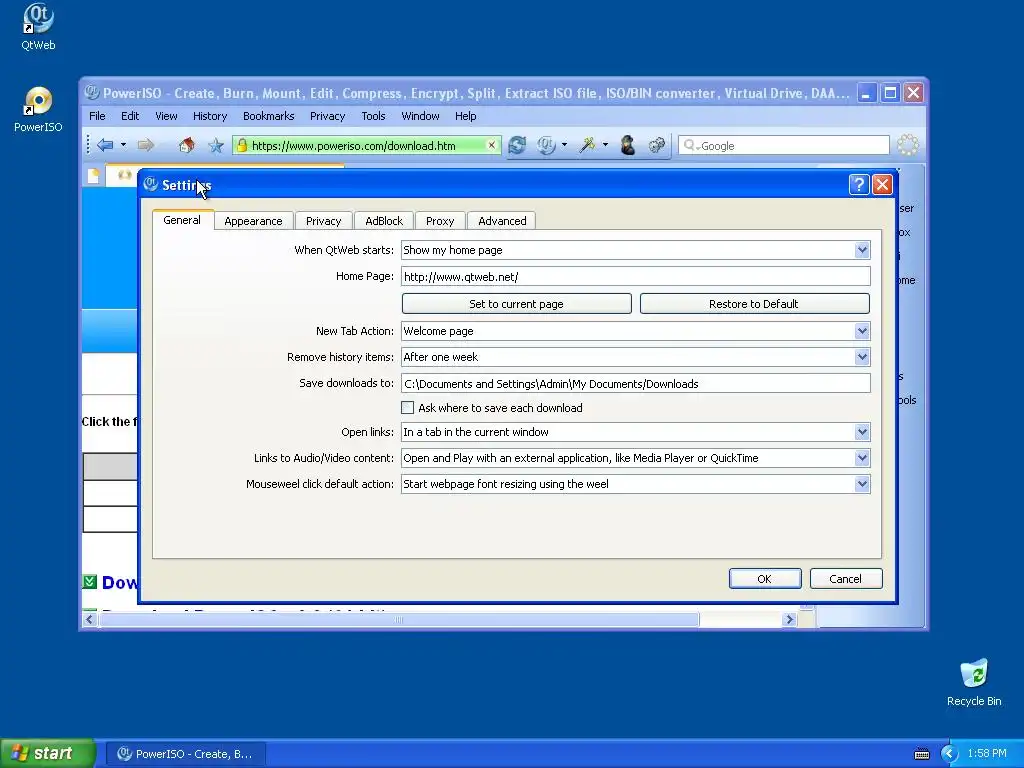This screenshot has width=1024, height=768.
Task: Switch to the Appearance tab
Action: tap(253, 221)
